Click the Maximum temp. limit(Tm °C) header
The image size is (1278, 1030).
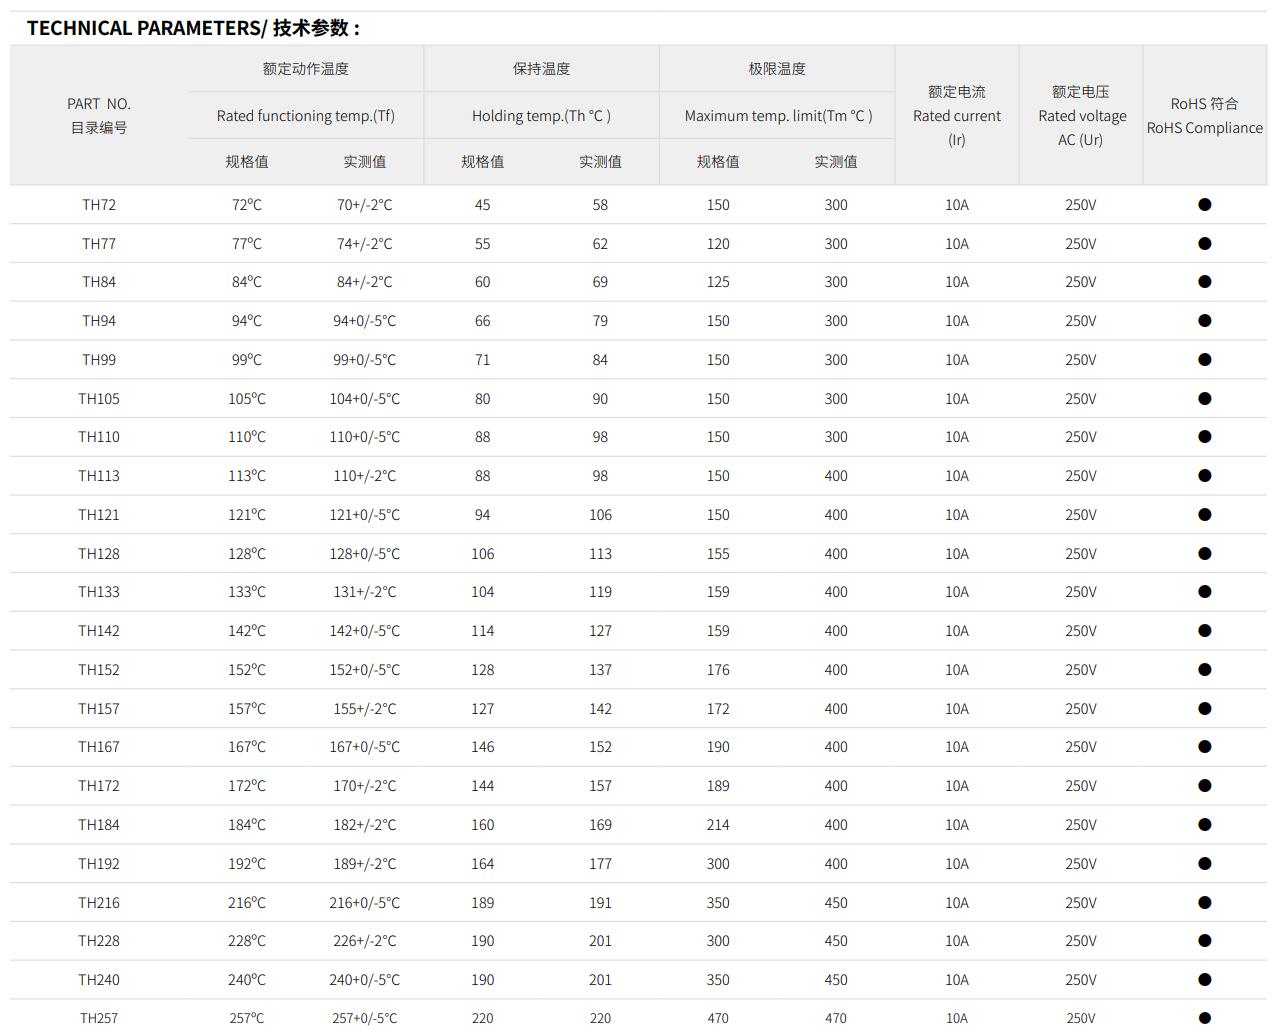[x=778, y=116]
